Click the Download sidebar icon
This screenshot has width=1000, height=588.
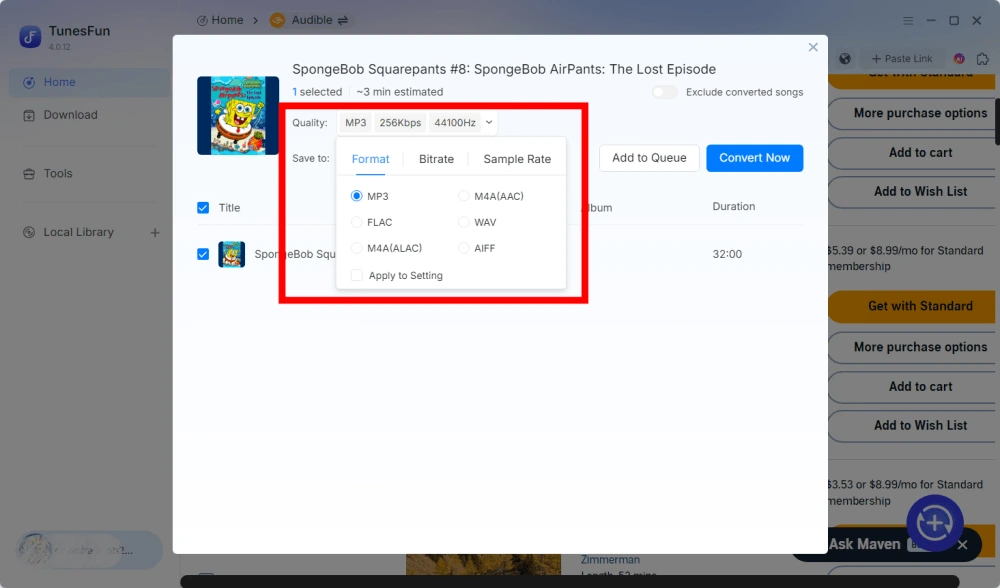[29, 115]
